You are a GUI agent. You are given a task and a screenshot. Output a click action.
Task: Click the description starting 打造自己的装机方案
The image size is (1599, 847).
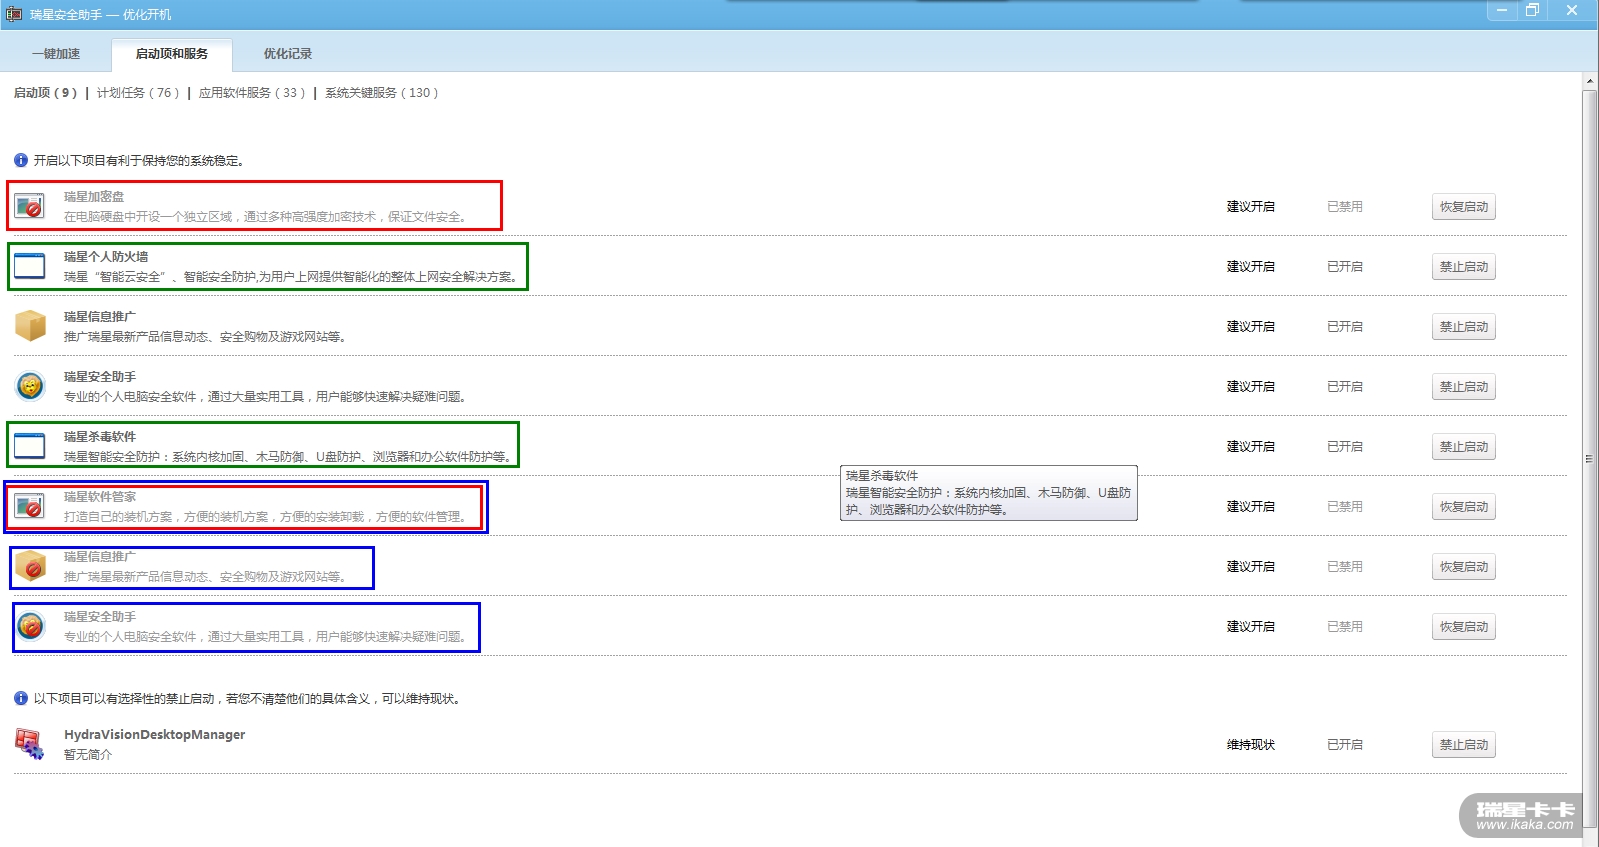pyautogui.click(x=267, y=517)
